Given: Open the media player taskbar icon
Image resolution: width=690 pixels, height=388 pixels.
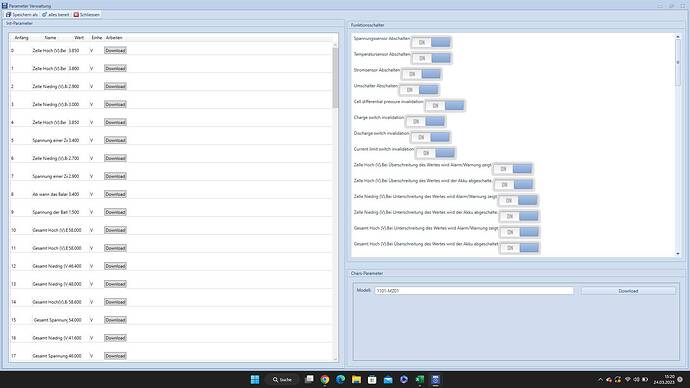Looking at the screenshot, I should (404, 379).
